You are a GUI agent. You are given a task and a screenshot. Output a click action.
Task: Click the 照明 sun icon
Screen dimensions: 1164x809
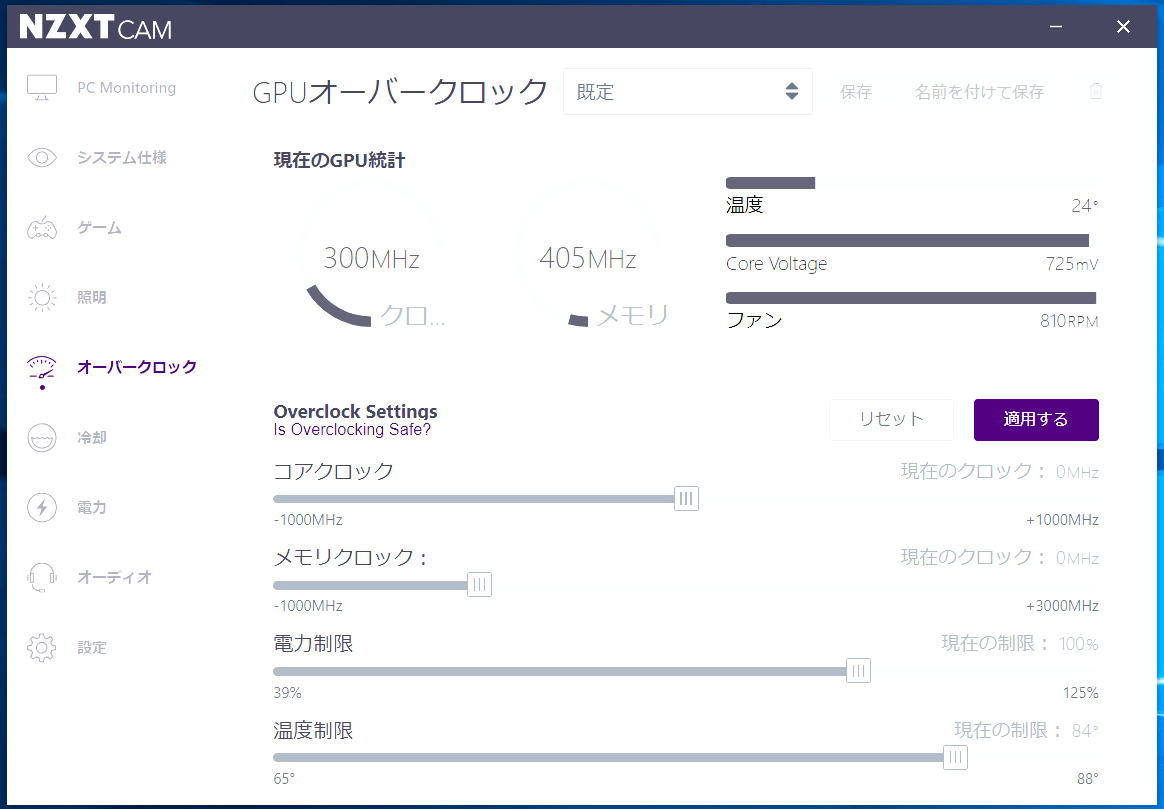(42, 298)
